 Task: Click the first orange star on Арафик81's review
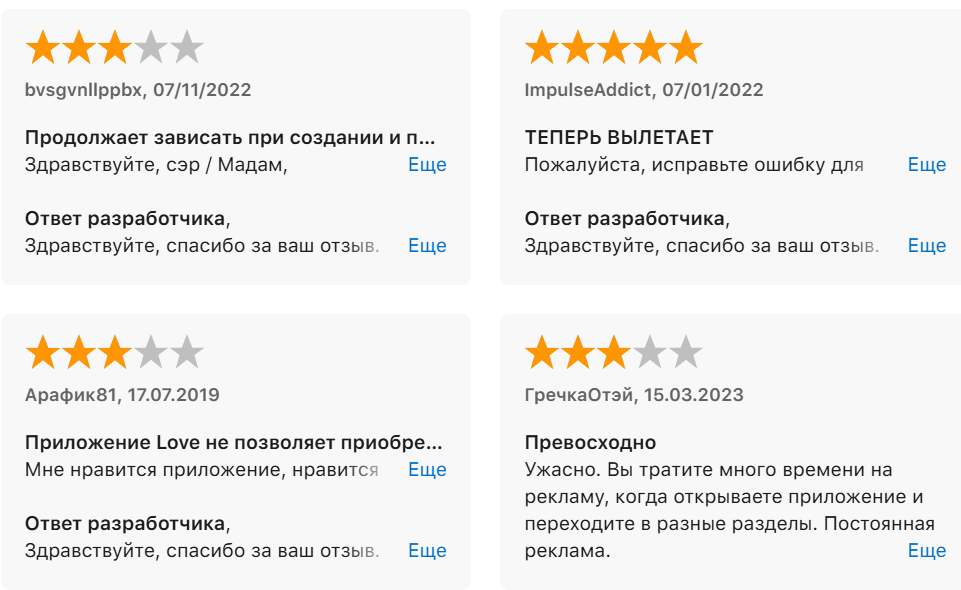tap(41, 352)
